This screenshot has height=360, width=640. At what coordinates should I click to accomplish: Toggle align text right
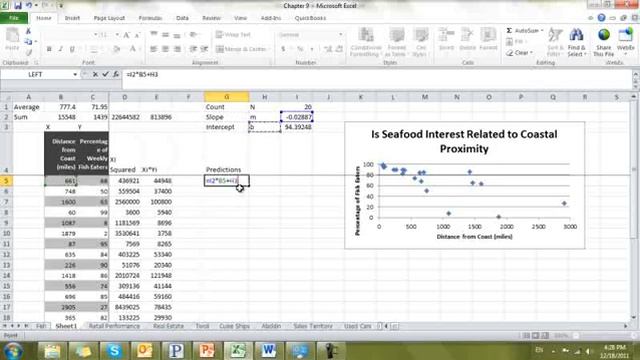pyautogui.click(x=177, y=49)
